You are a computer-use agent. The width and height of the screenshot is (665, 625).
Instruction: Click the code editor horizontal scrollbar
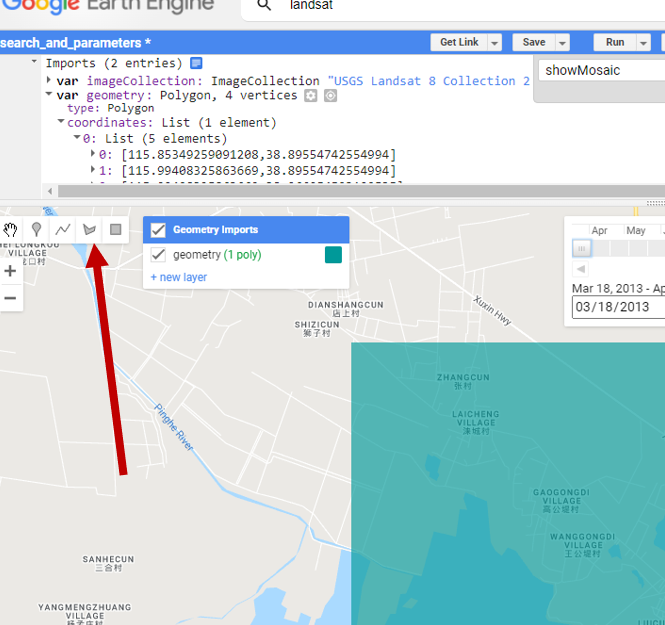click(360, 191)
